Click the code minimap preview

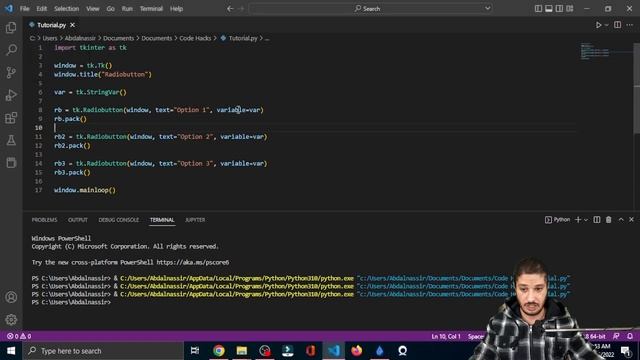tap(595, 51)
